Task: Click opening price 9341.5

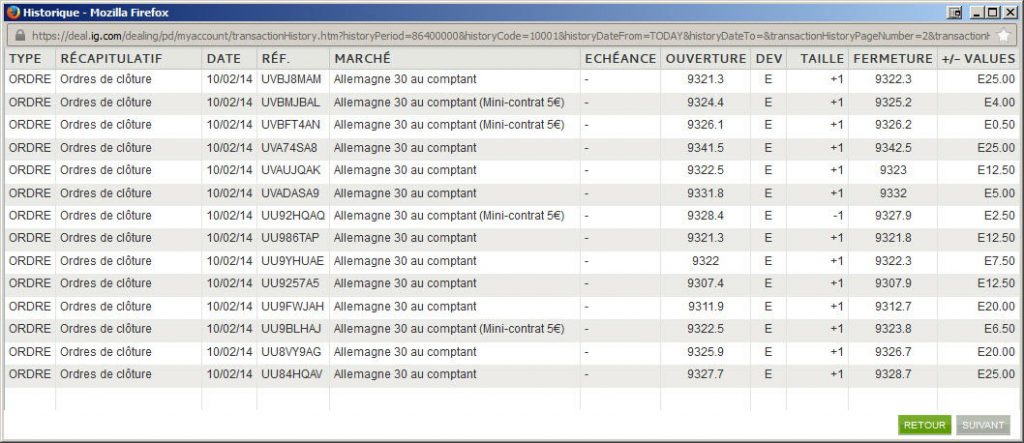Action: pyautogui.click(x=705, y=148)
